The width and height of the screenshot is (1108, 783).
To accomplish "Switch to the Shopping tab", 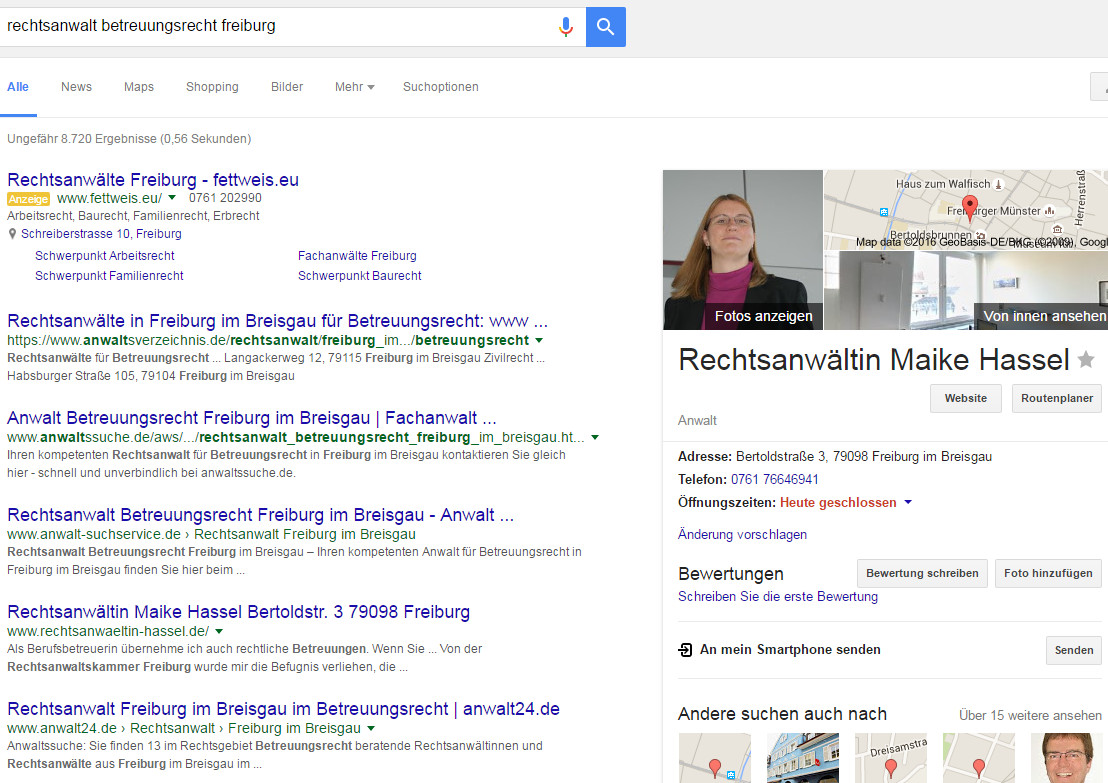I will 212,87.
